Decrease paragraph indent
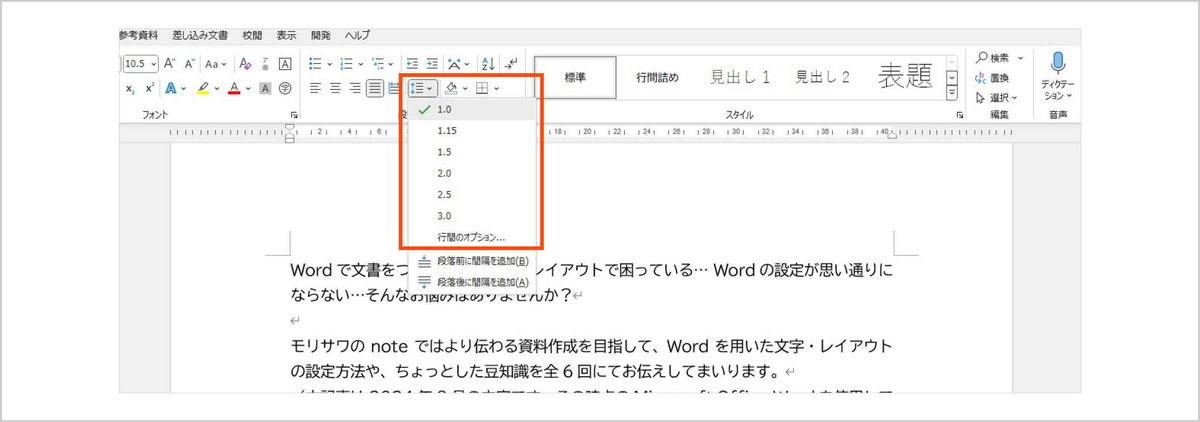The image size is (1200, 422). pos(412,63)
